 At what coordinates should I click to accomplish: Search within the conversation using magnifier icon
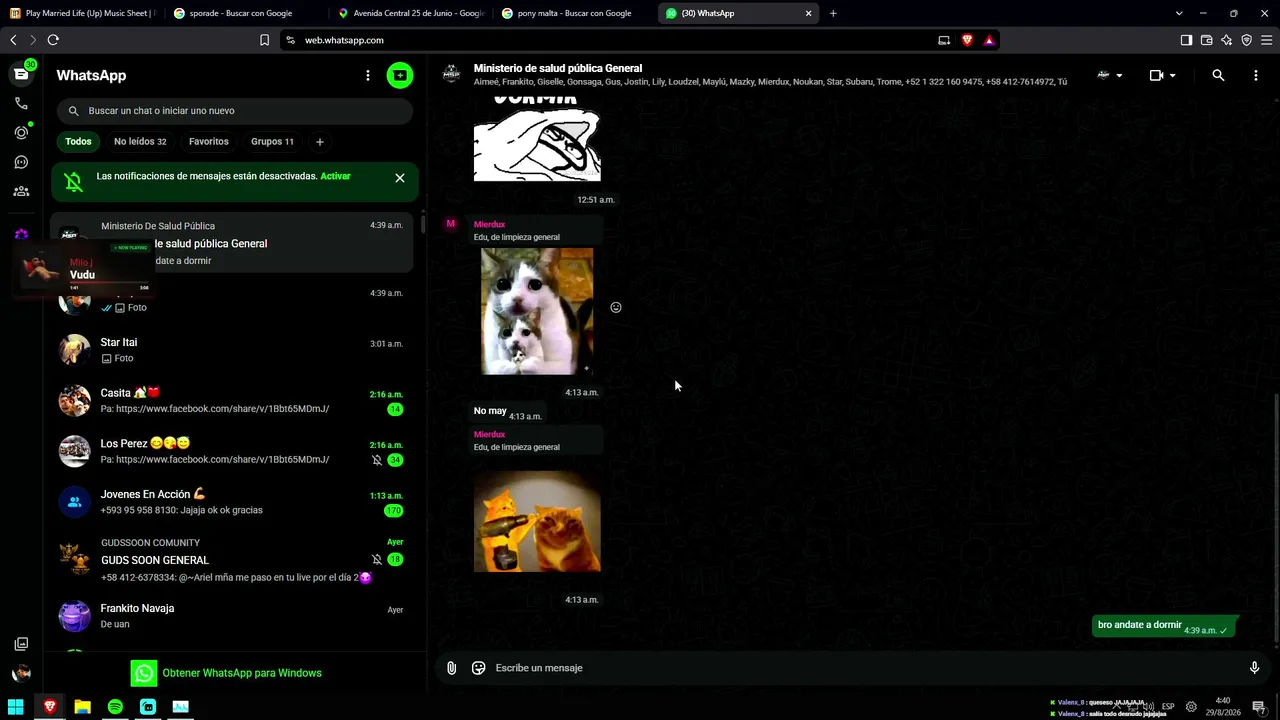coord(1218,75)
